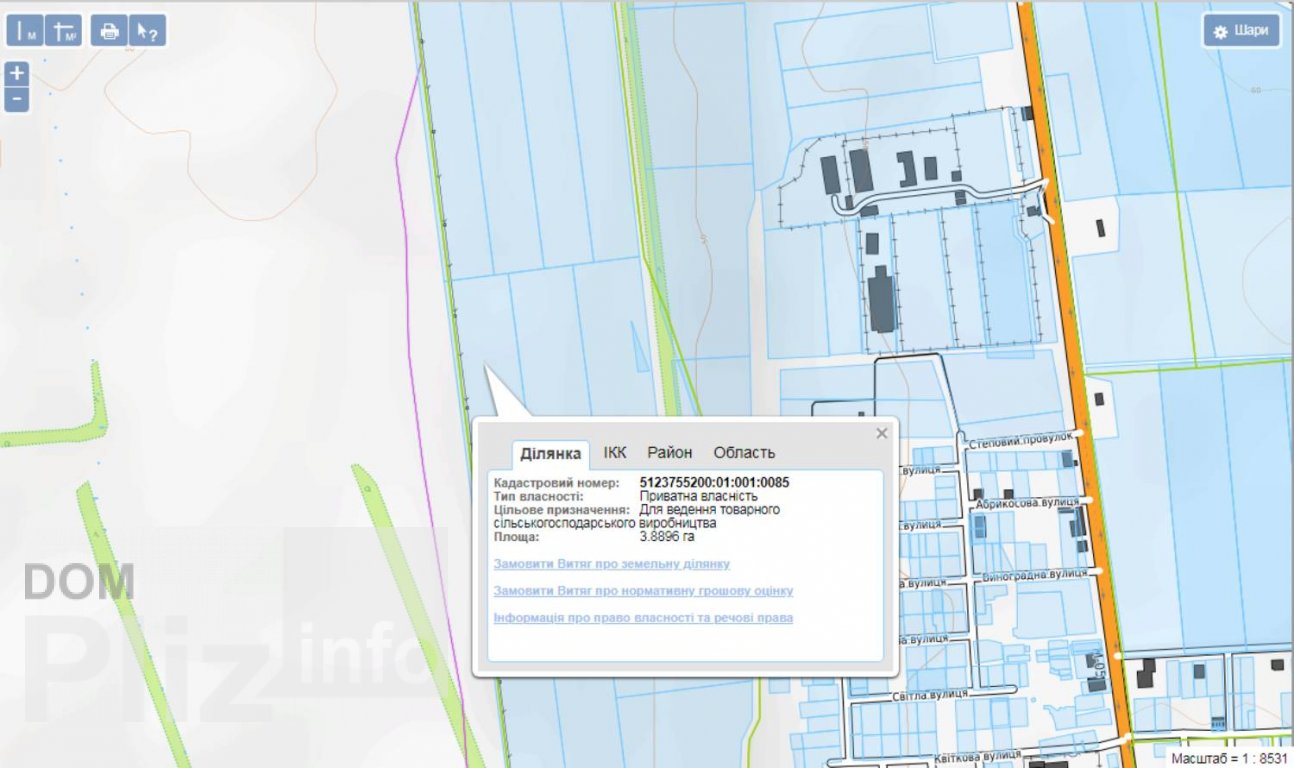Click the cadastral number 5123755200:01:001:0085
The height and width of the screenshot is (768, 1294).
pos(714,482)
